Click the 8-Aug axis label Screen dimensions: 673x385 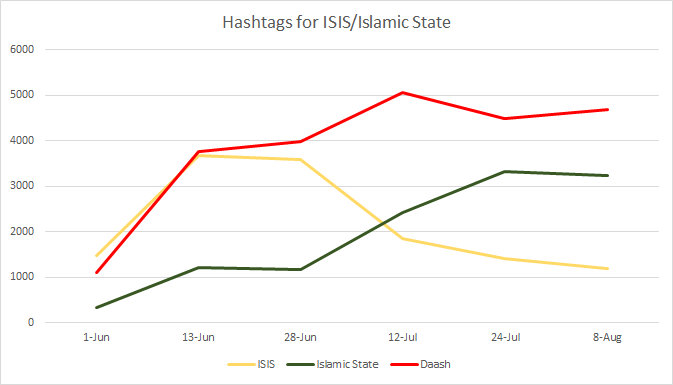(x=607, y=337)
